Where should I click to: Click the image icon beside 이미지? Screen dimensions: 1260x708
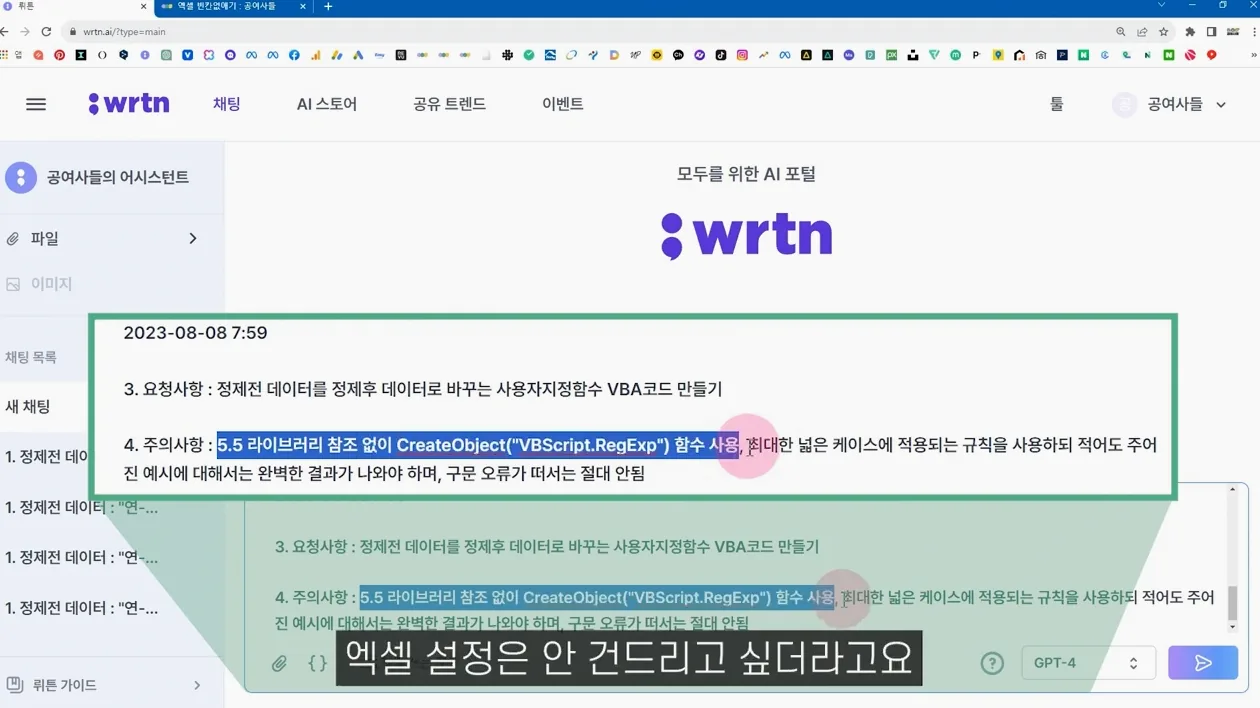point(13,284)
